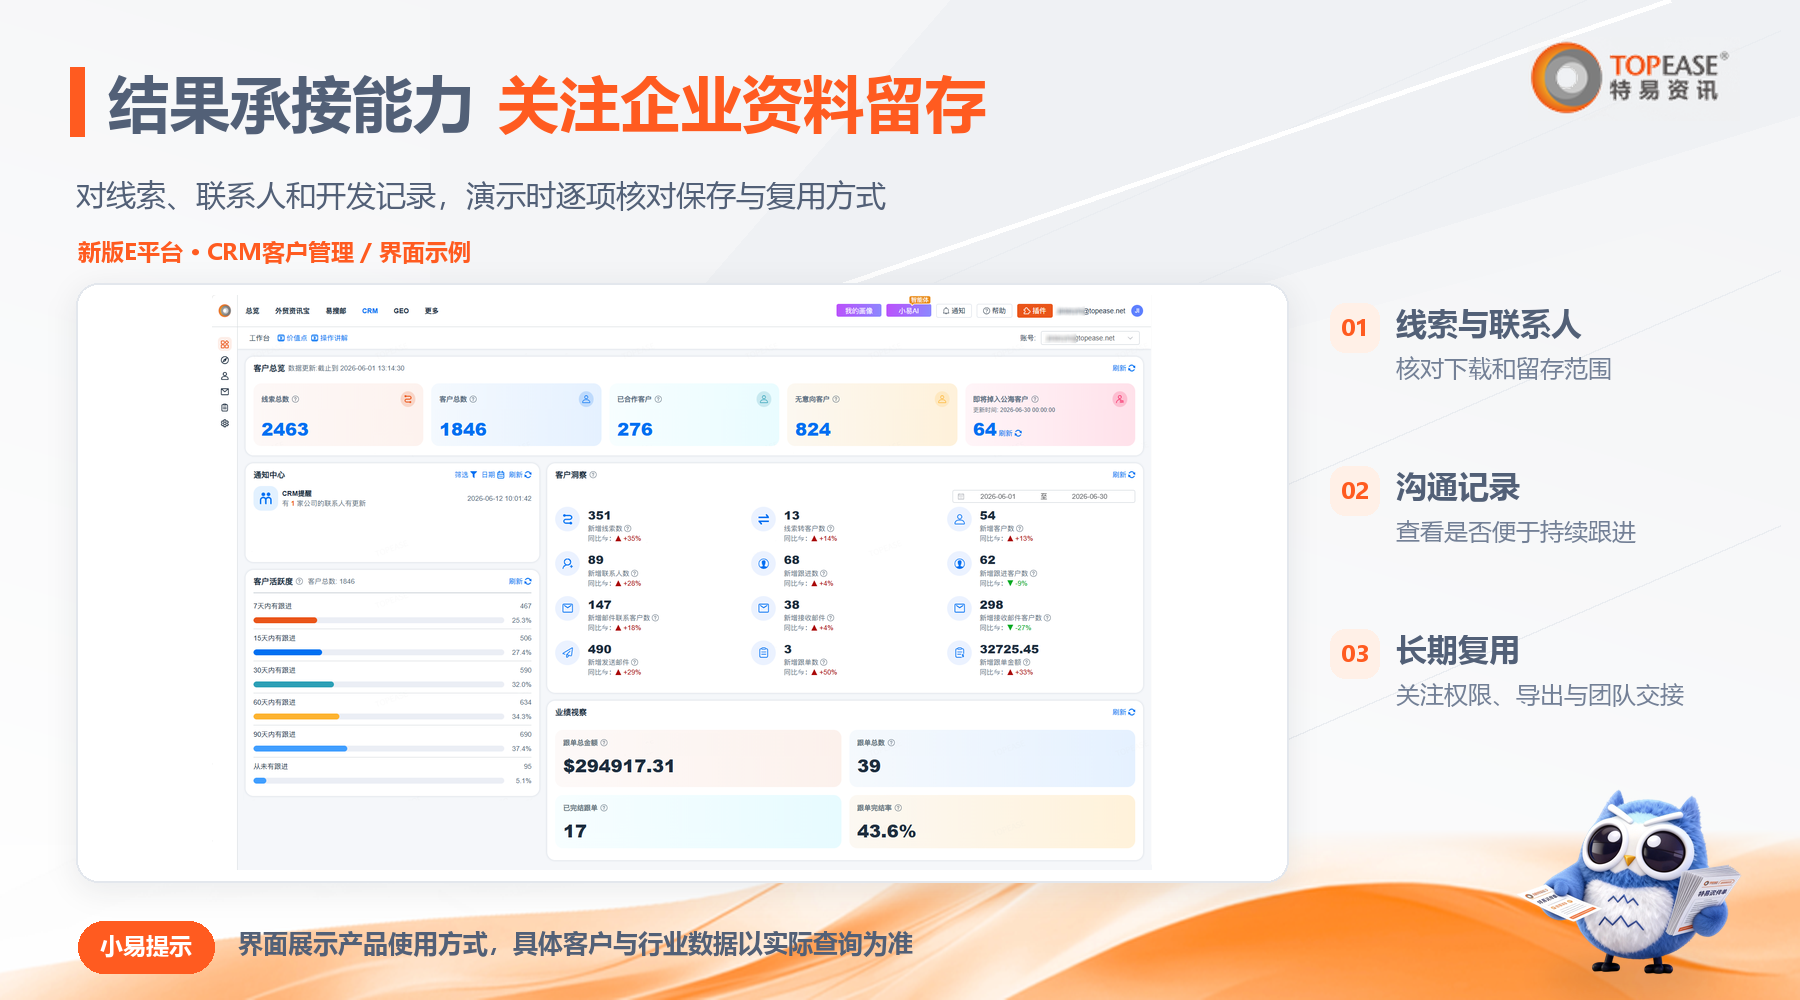Click the CRM提醒 notification icon

[x=265, y=498]
